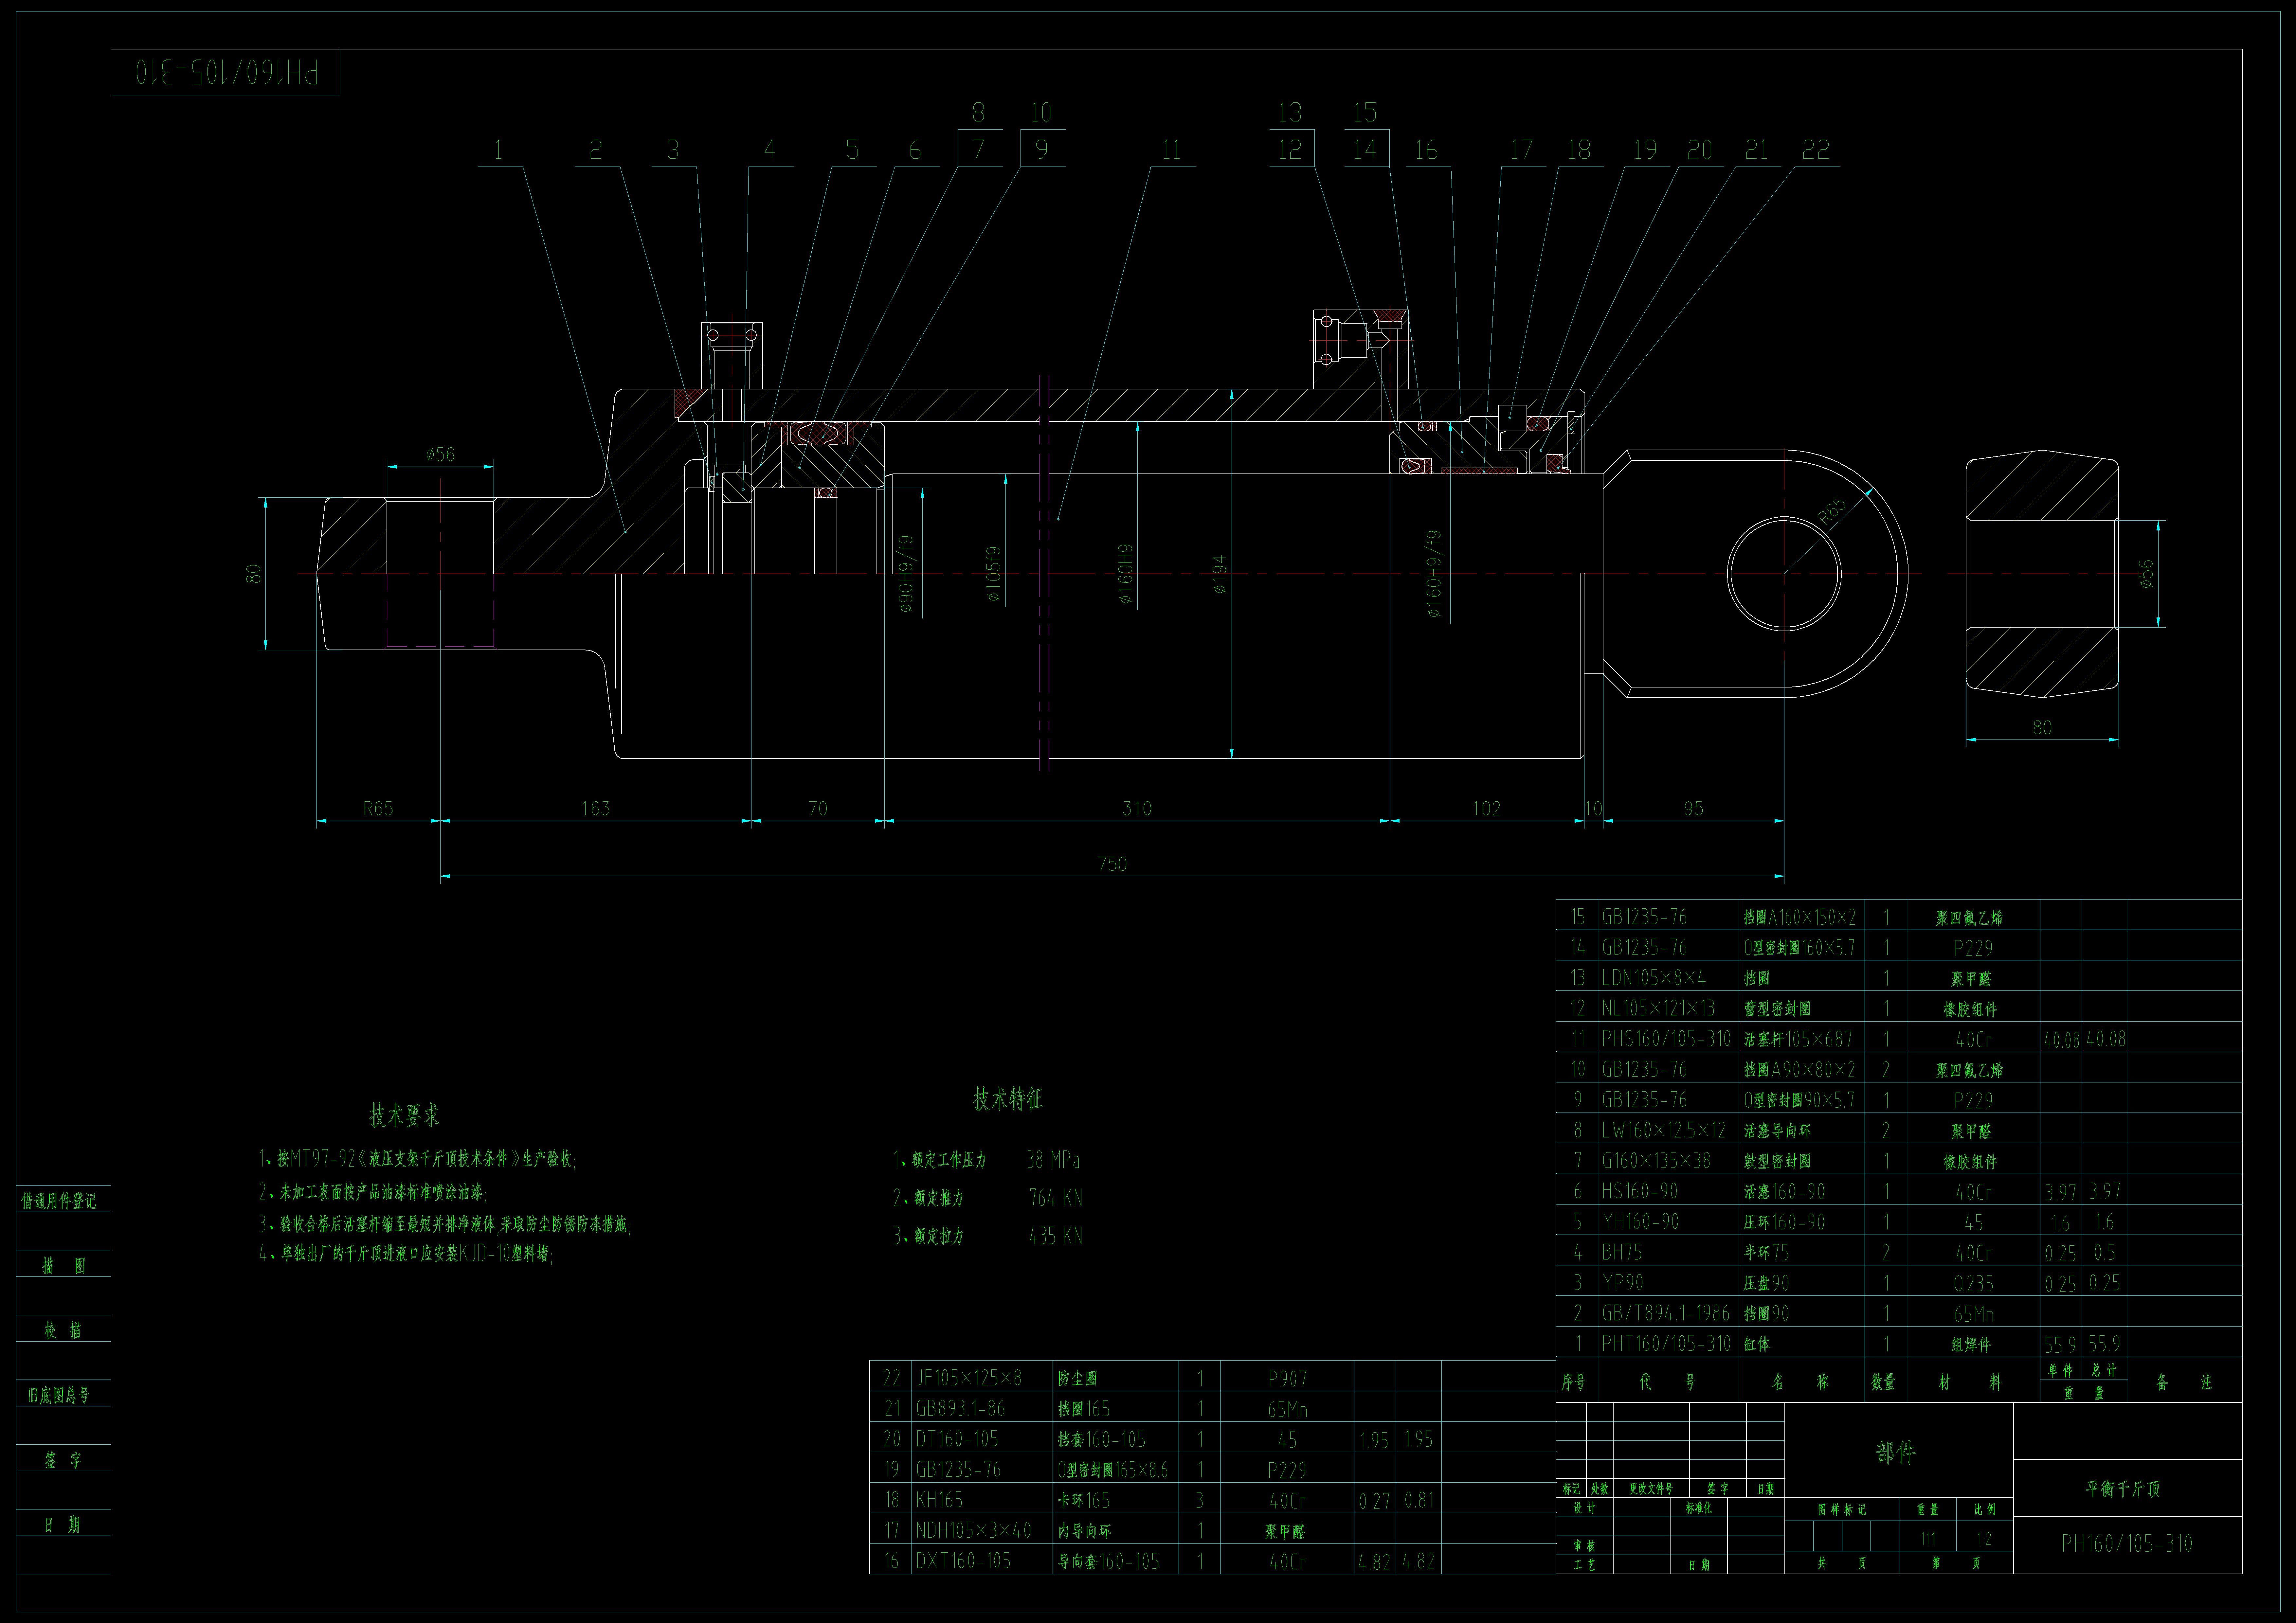Click the "DXT160-105" code cell
Viewport: 2296px width, 1623px height.
(963, 1561)
